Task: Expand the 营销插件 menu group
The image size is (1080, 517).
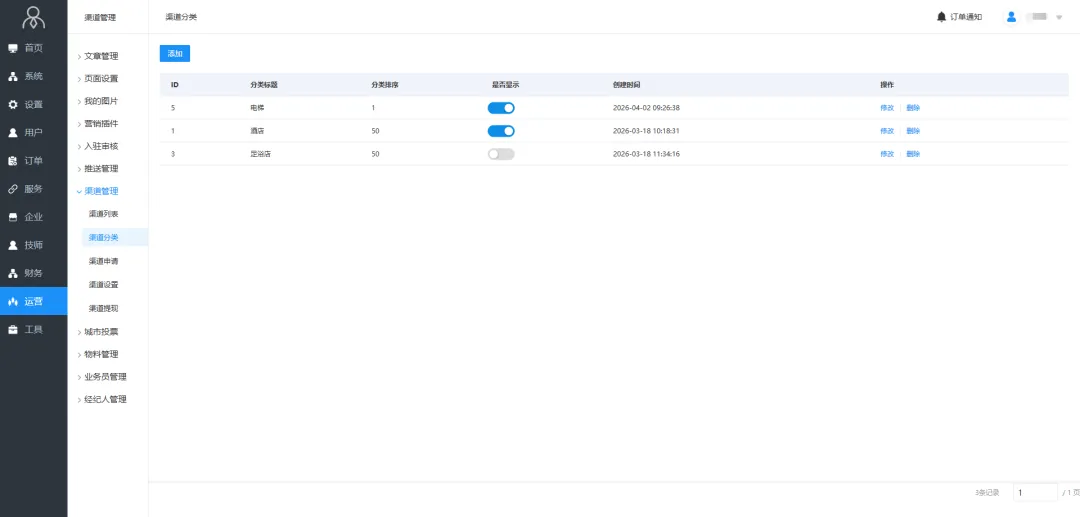Action: (x=100, y=124)
